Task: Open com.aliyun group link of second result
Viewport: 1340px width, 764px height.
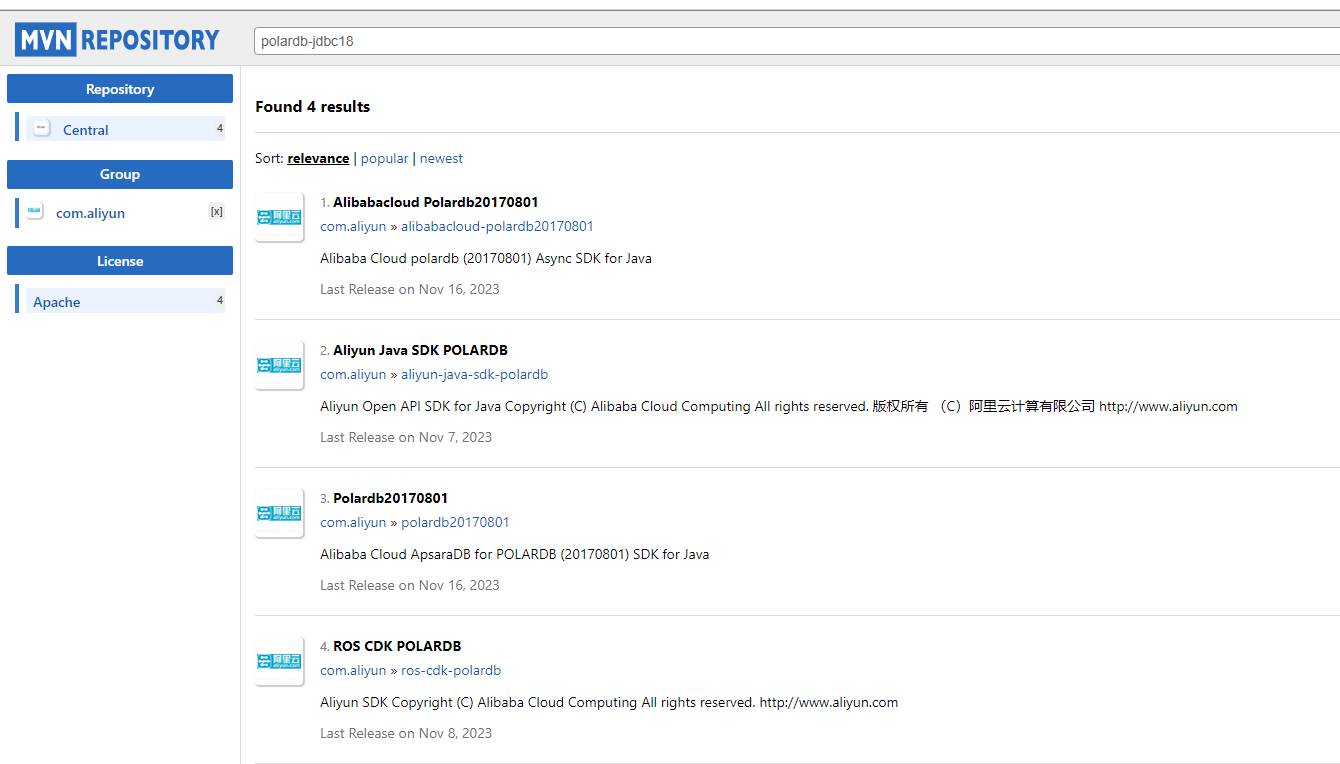Action: pyautogui.click(x=353, y=374)
